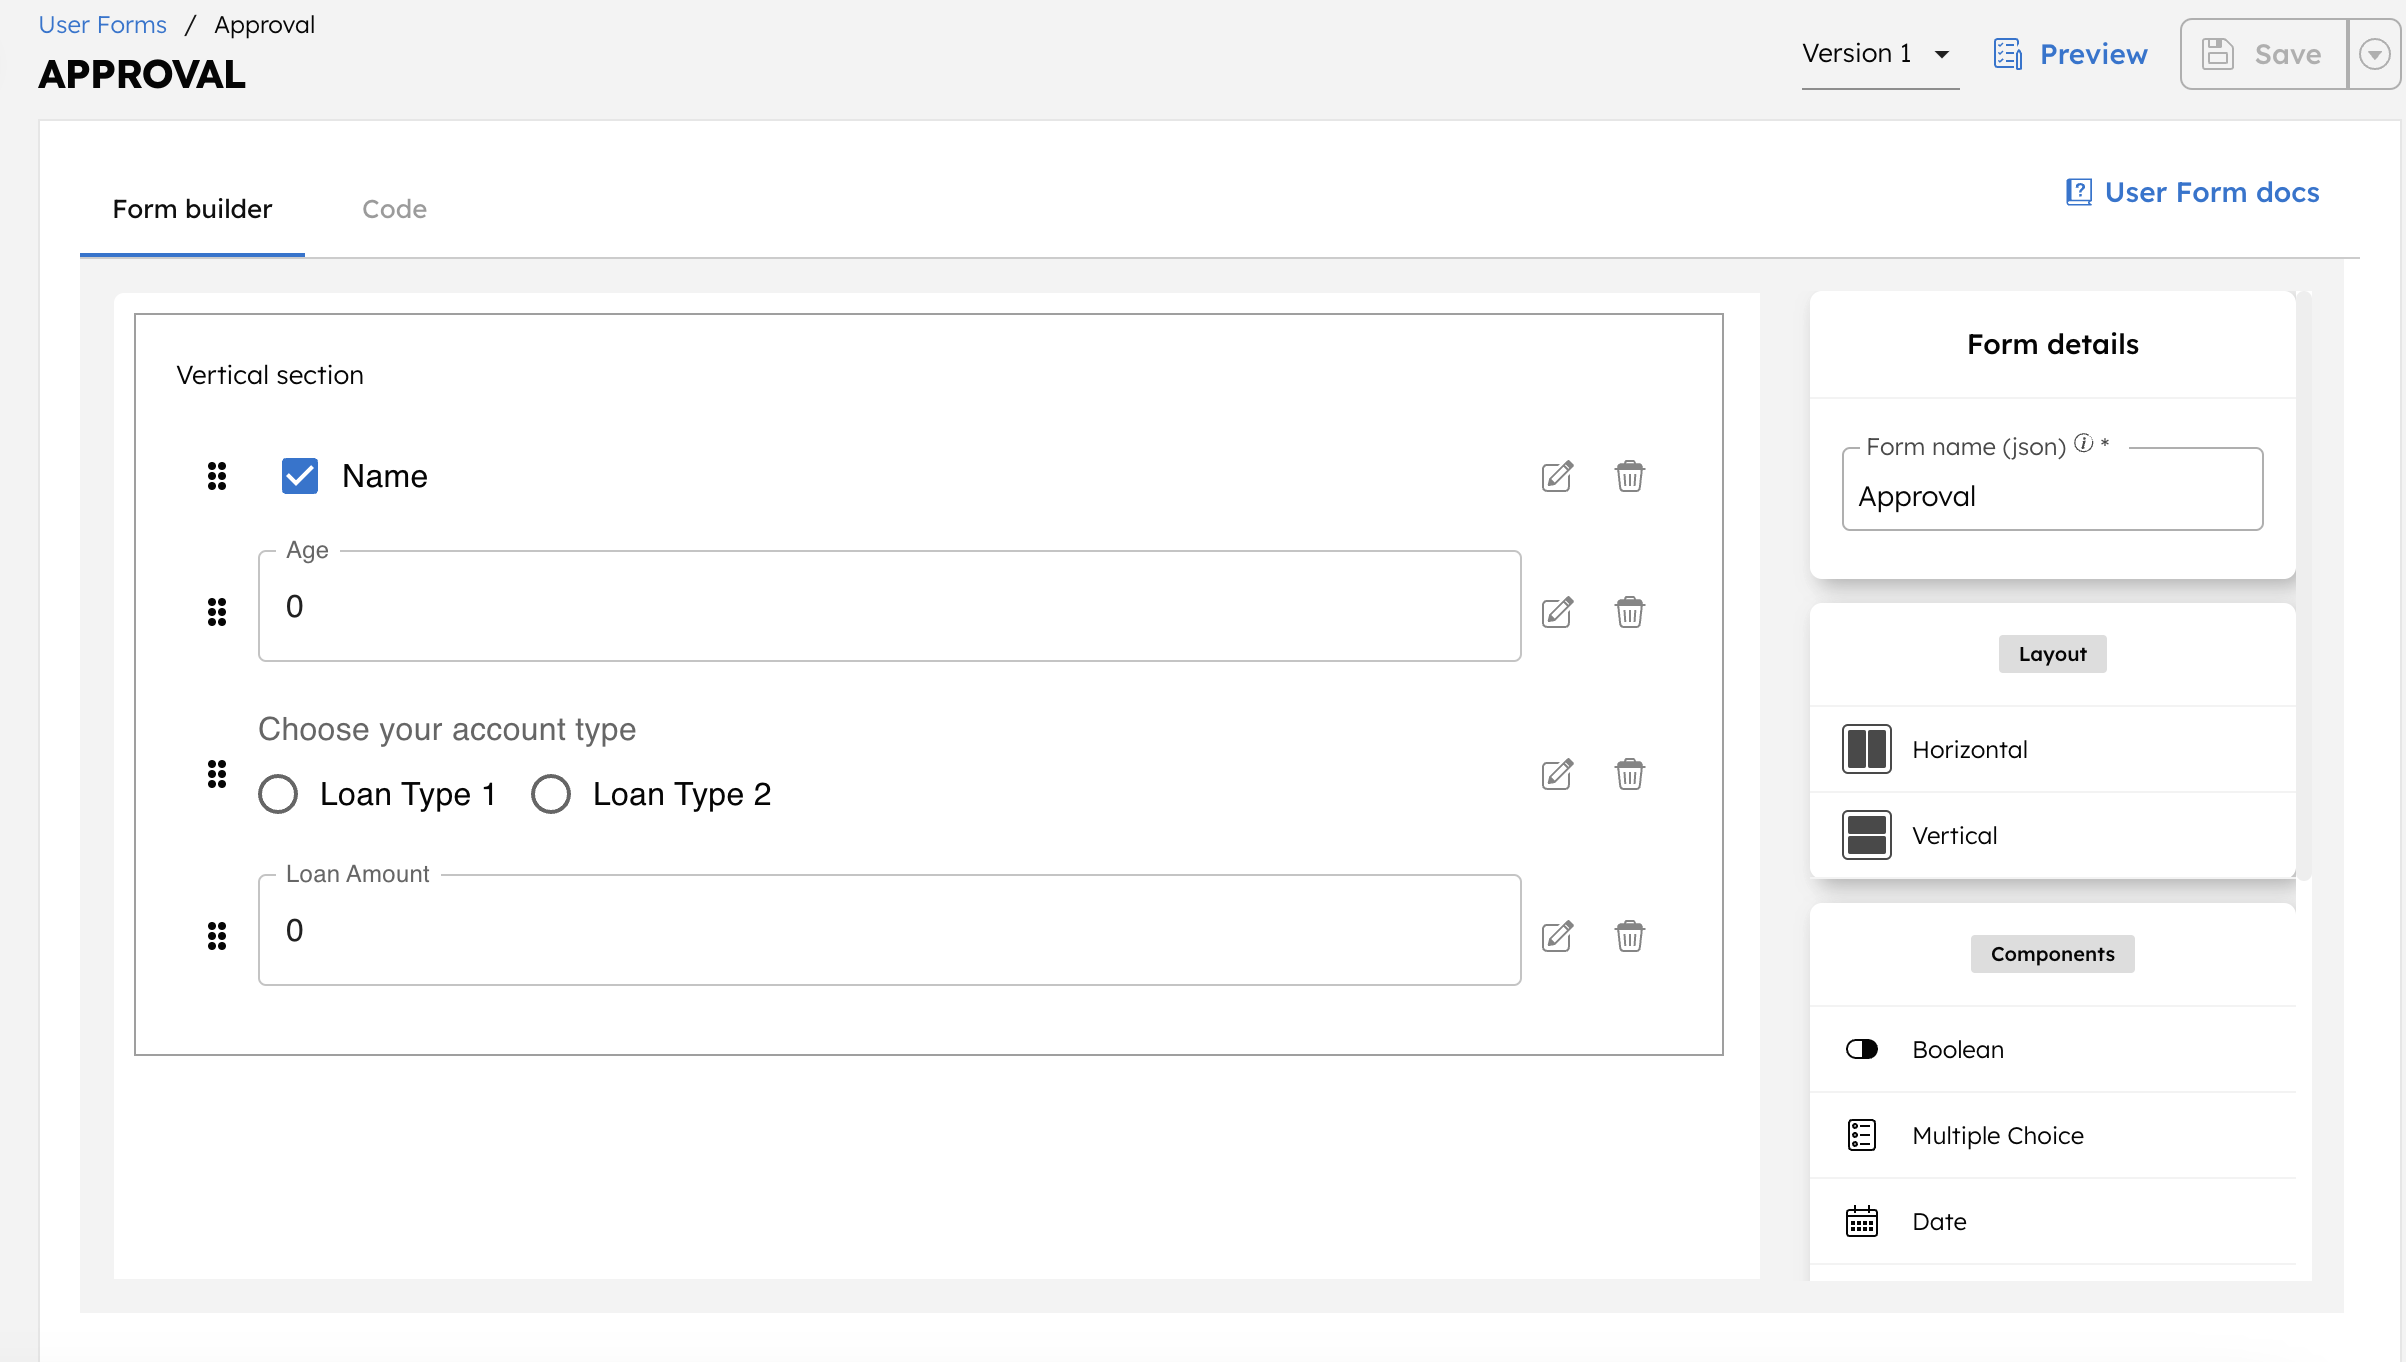Click the Form details heading
The width and height of the screenshot is (2406, 1362).
click(x=2053, y=344)
